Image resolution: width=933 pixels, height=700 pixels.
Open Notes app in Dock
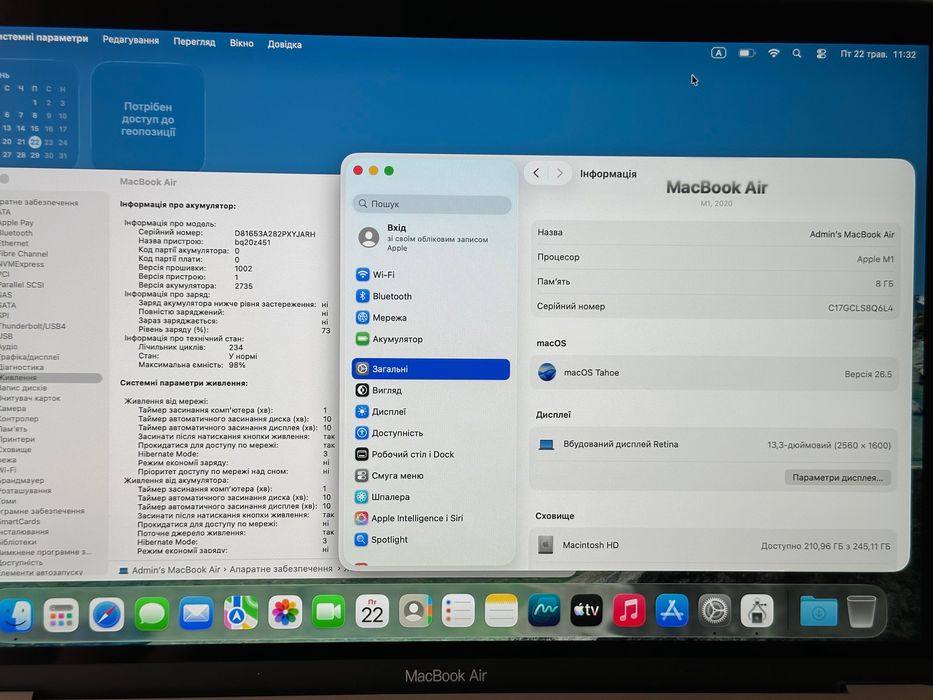coord(501,611)
